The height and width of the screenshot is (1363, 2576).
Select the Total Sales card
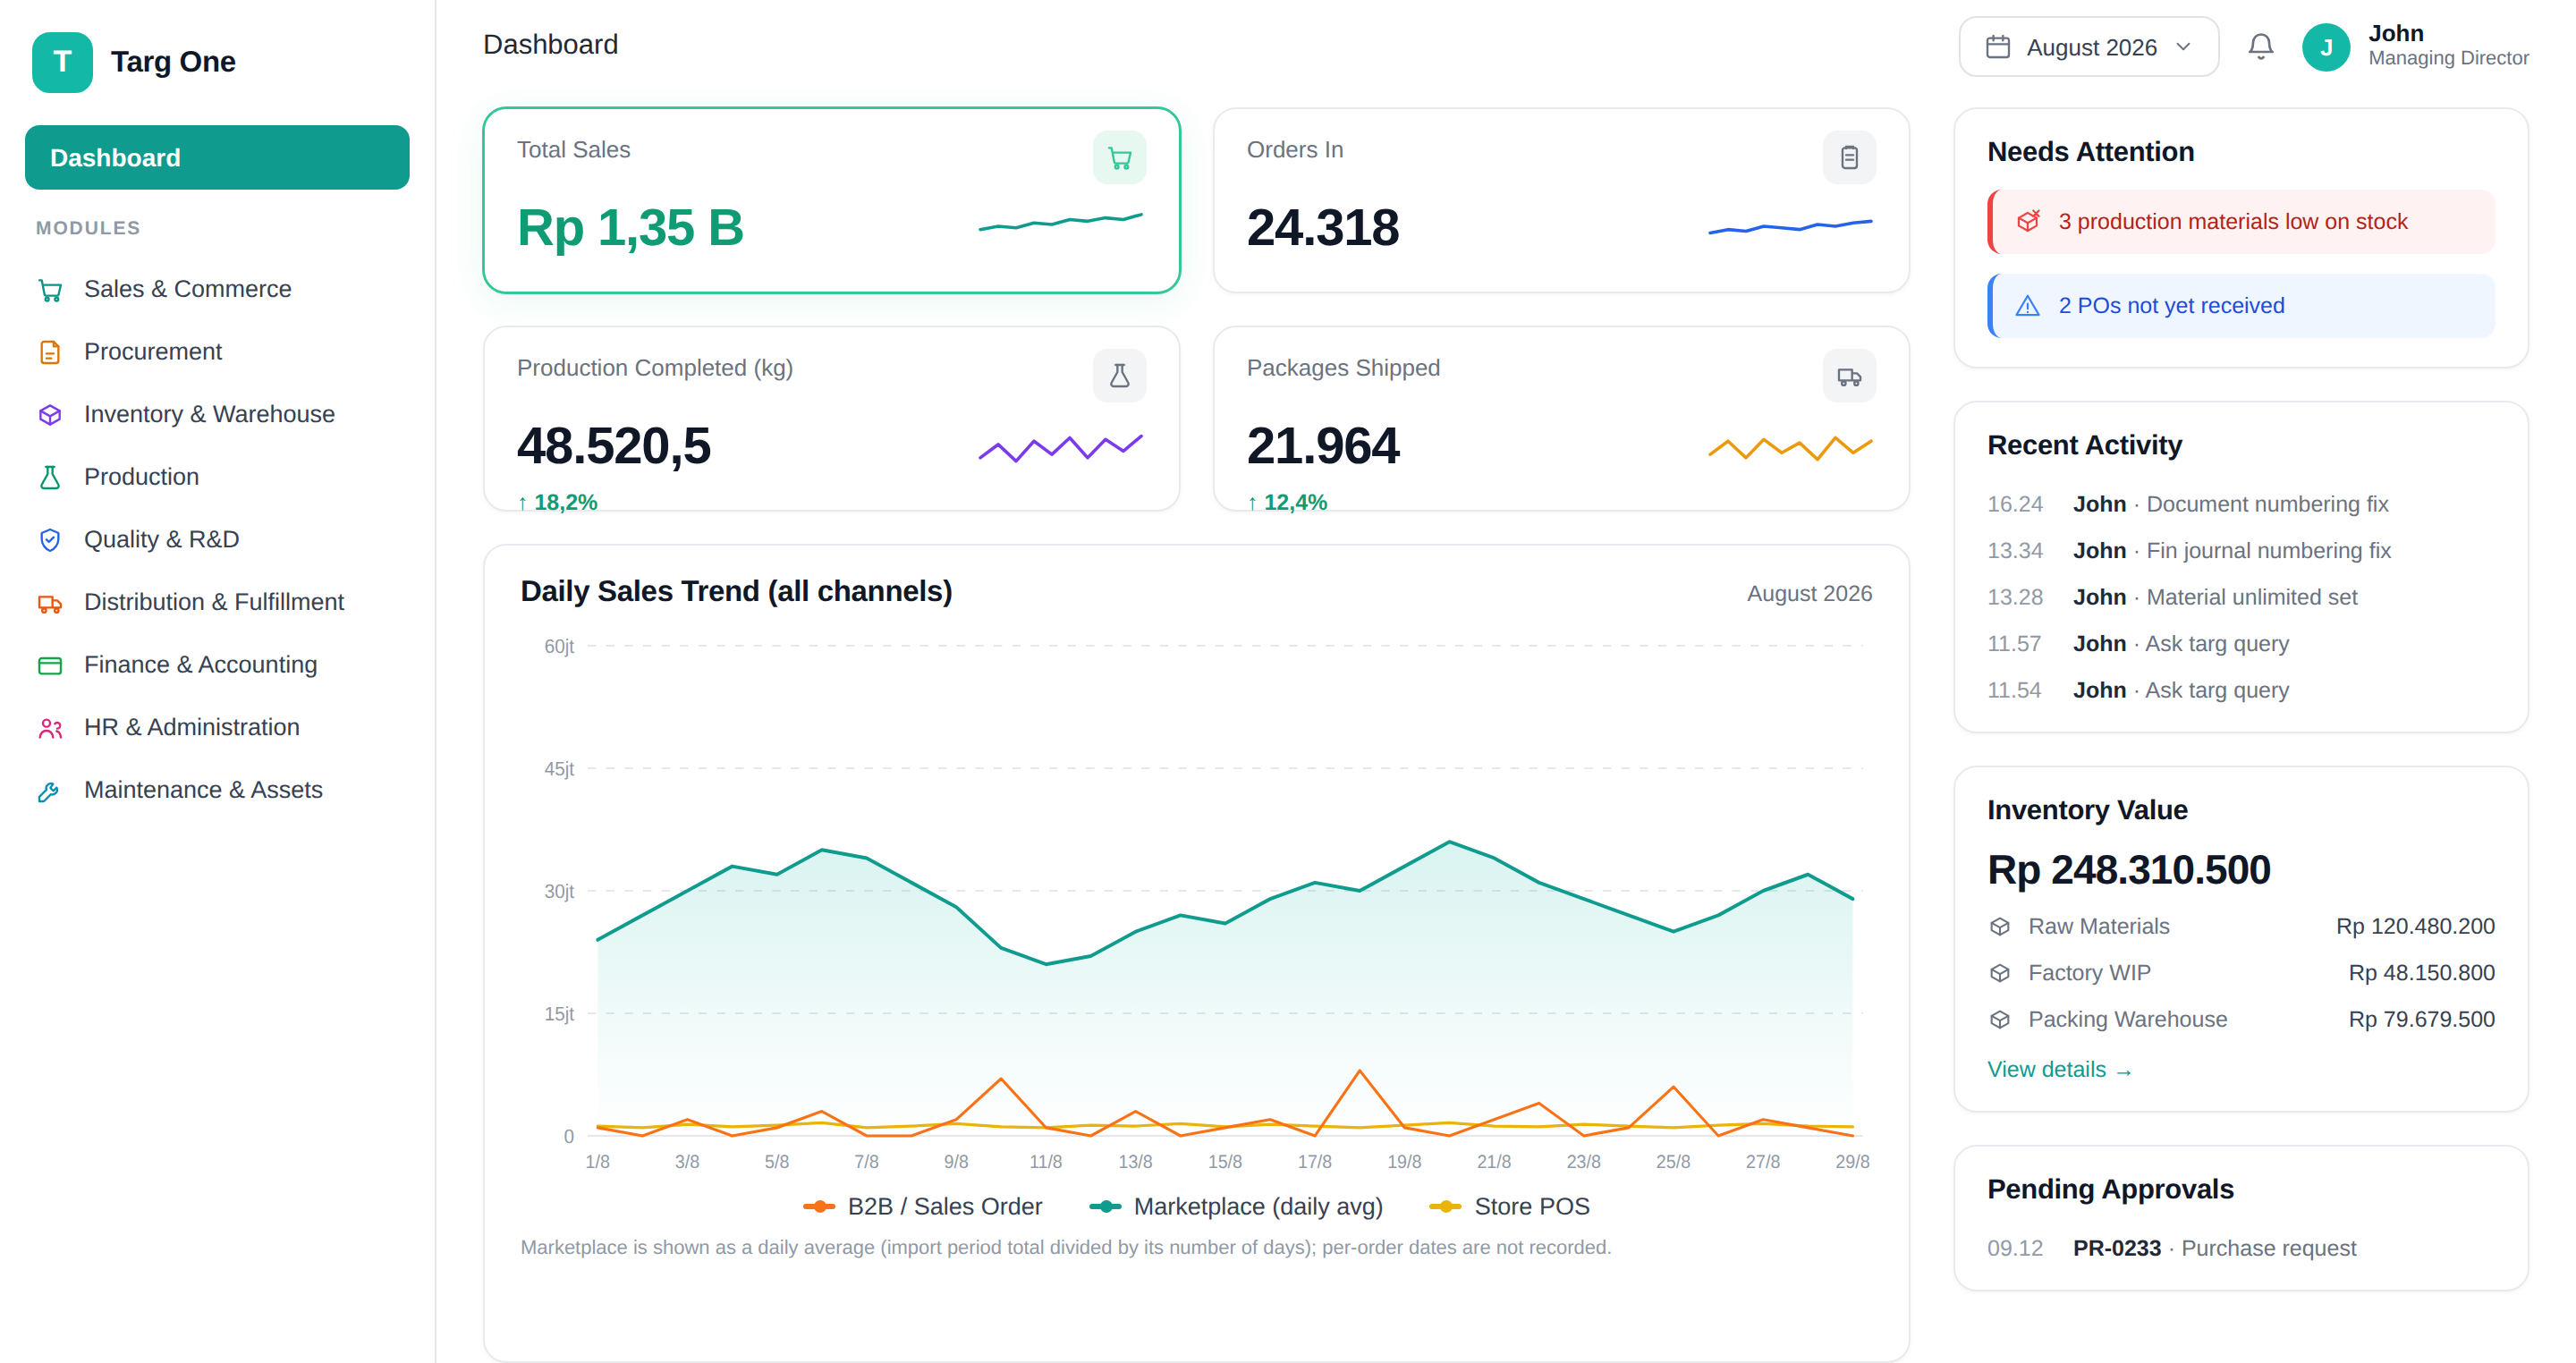click(x=831, y=200)
